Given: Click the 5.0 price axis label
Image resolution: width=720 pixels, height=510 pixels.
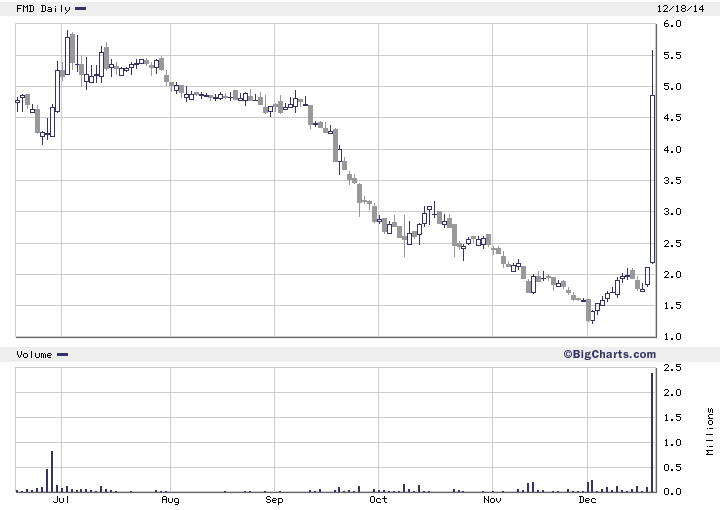Looking at the screenshot, I should click(x=672, y=87).
